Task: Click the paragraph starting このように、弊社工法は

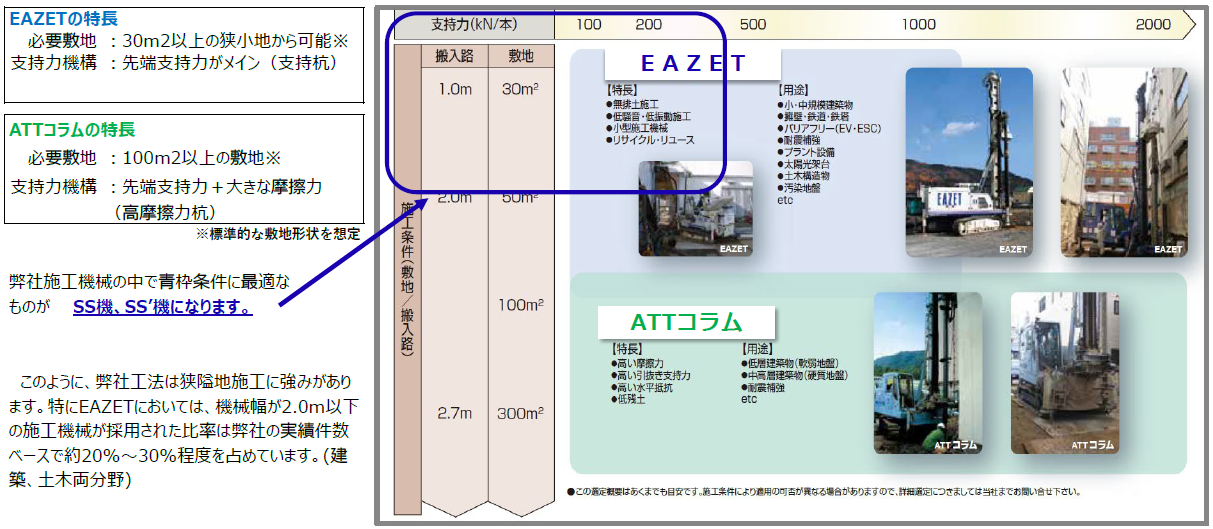Action: tap(183, 431)
